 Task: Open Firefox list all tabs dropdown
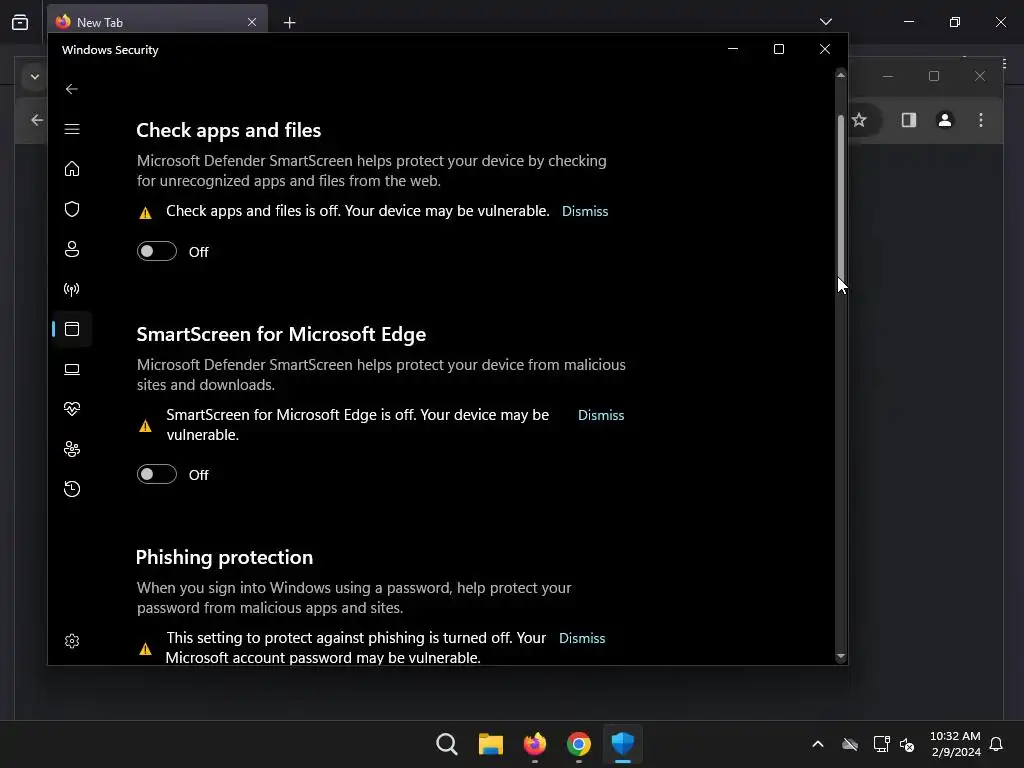click(825, 22)
